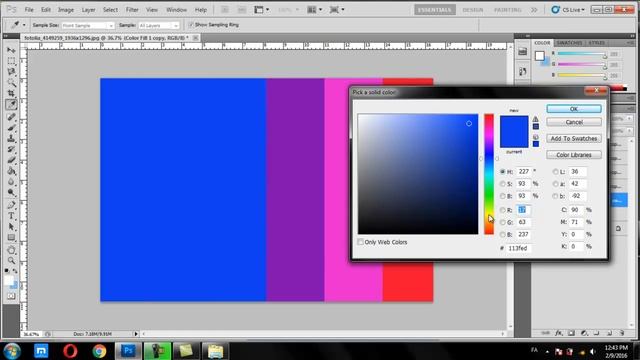
Task: Select the Eraser tool
Action: tap(11, 160)
